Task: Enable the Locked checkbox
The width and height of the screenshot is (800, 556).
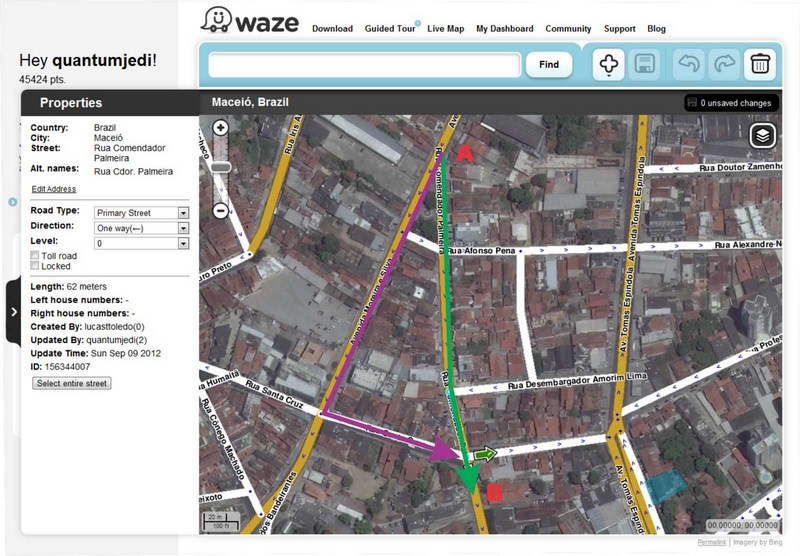Action: pyautogui.click(x=35, y=265)
